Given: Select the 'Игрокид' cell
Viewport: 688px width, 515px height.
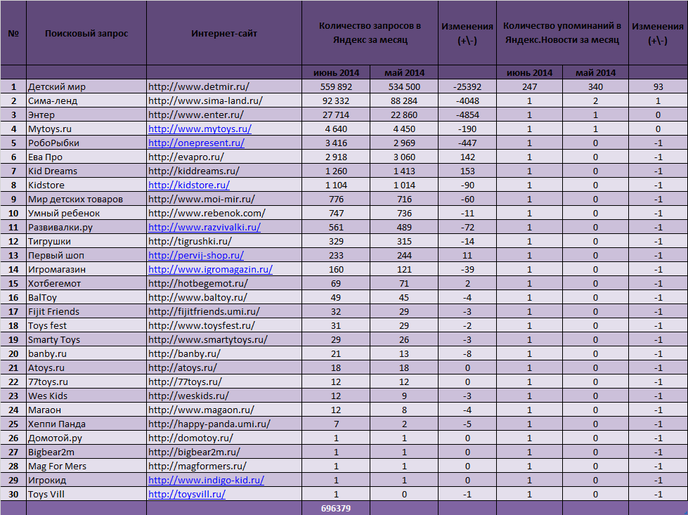Looking at the screenshot, I should (86, 480).
